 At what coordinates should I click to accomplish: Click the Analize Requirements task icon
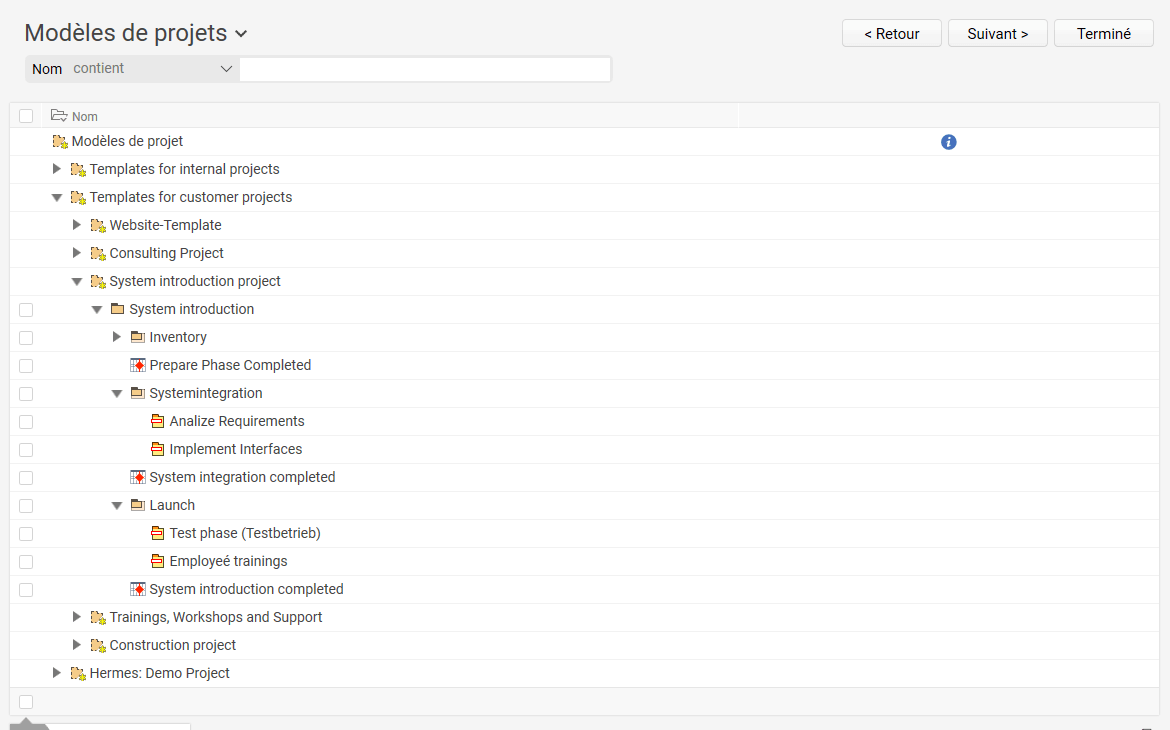pyautogui.click(x=157, y=421)
